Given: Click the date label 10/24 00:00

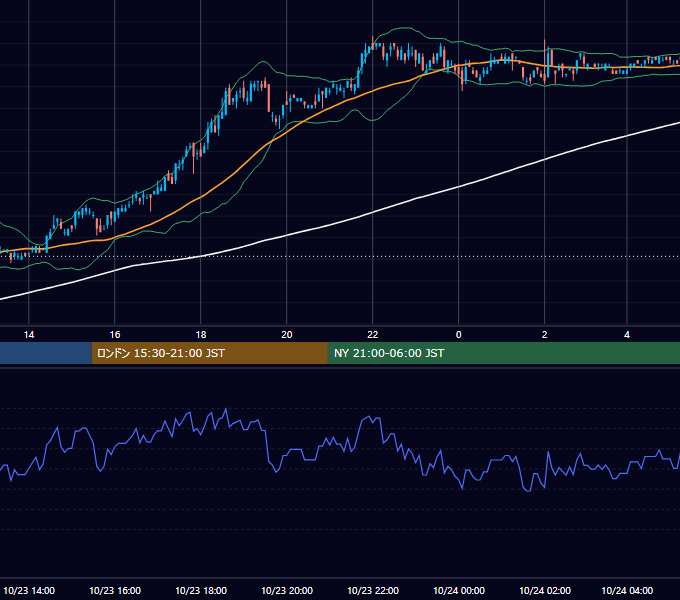Looking at the screenshot, I should 459,590.
